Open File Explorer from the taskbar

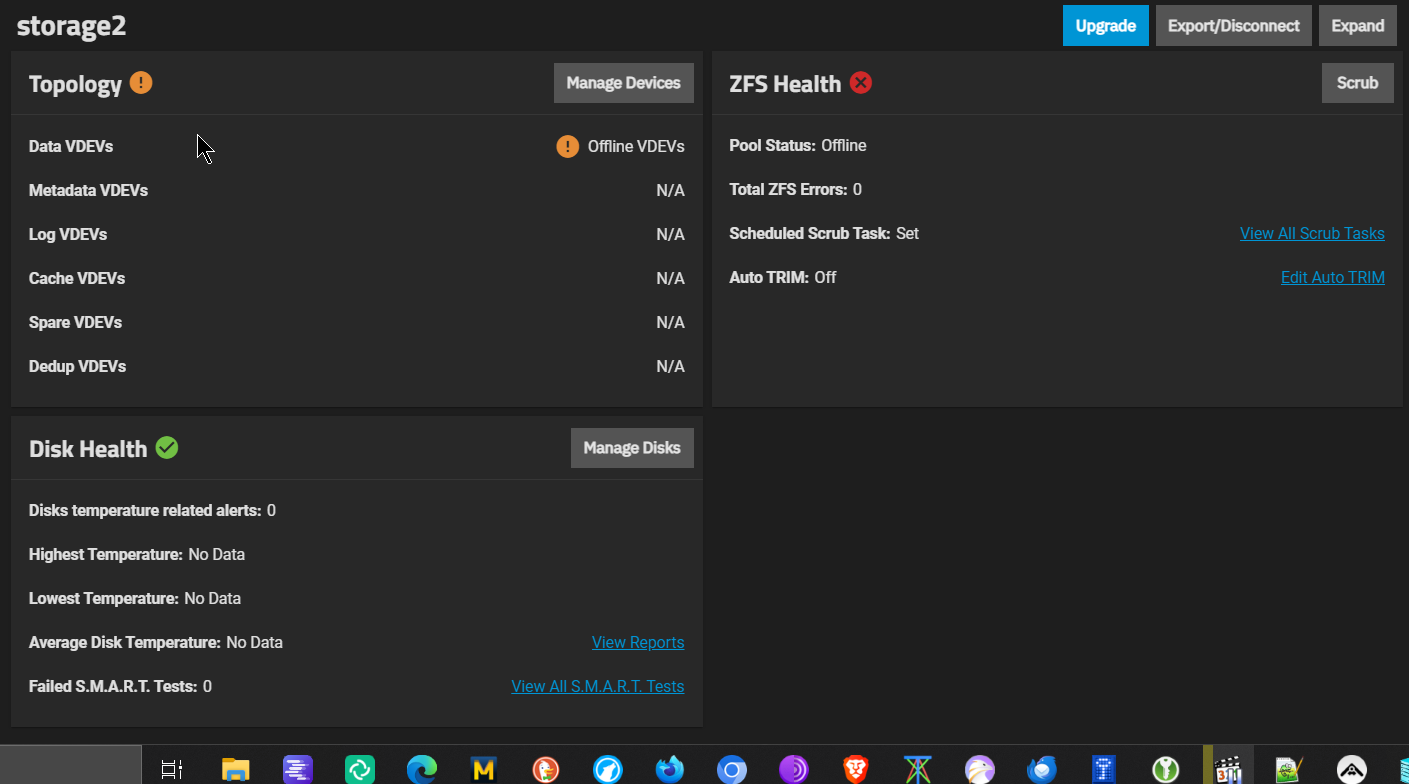pos(235,769)
